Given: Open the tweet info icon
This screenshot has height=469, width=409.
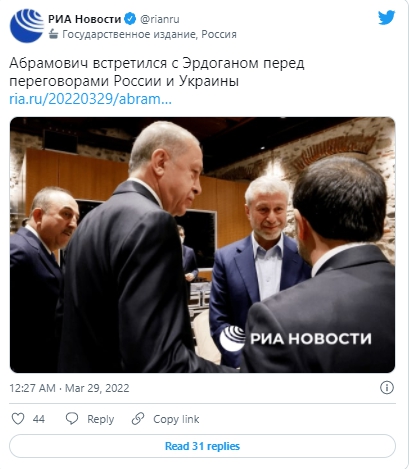Looking at the screenshot, I should [387, 388].
